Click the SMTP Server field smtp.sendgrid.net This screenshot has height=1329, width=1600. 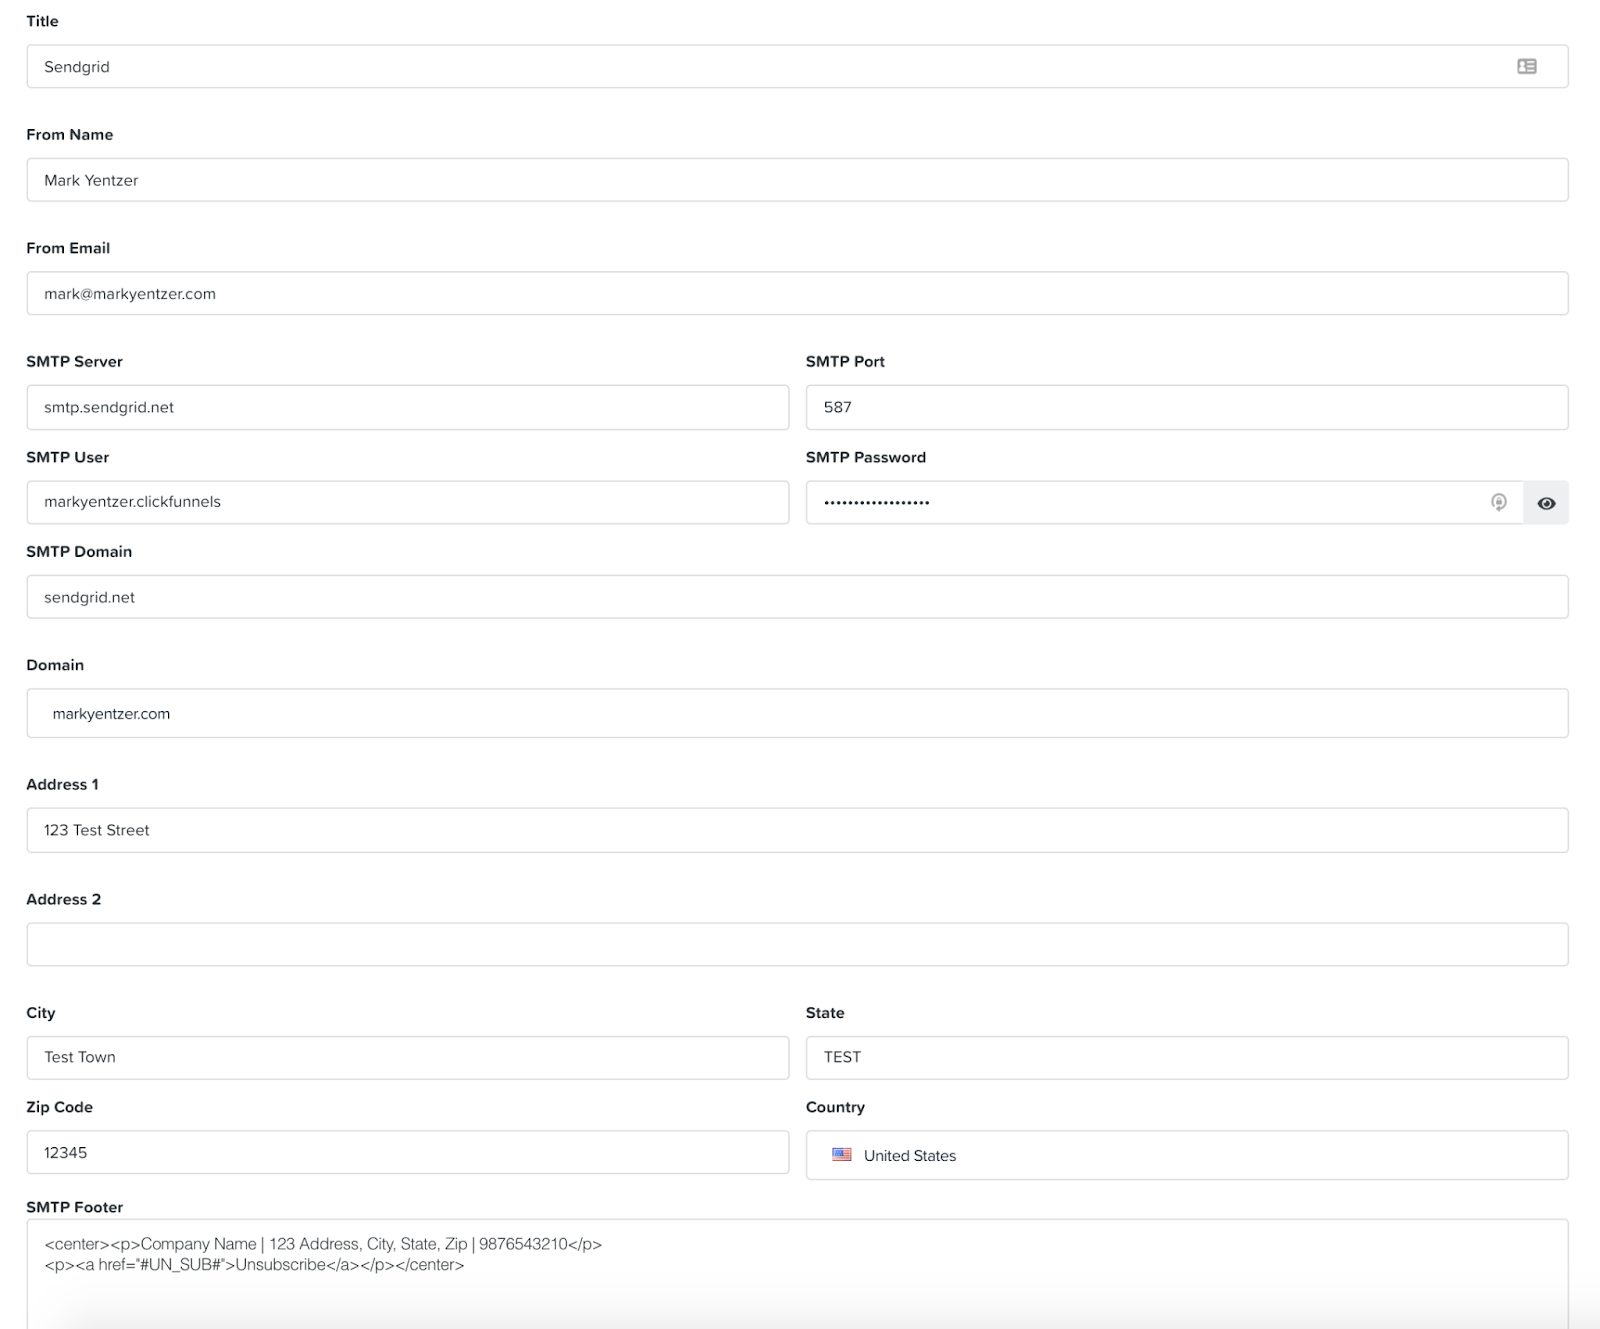[407, 407]
